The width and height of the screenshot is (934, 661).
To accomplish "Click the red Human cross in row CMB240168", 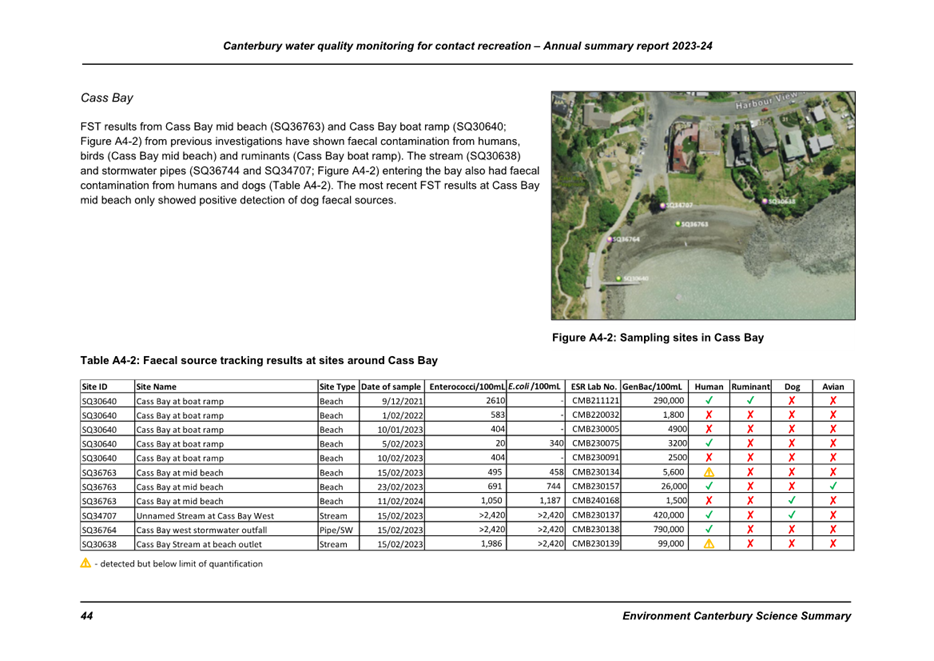I will (x=709, y=501).
